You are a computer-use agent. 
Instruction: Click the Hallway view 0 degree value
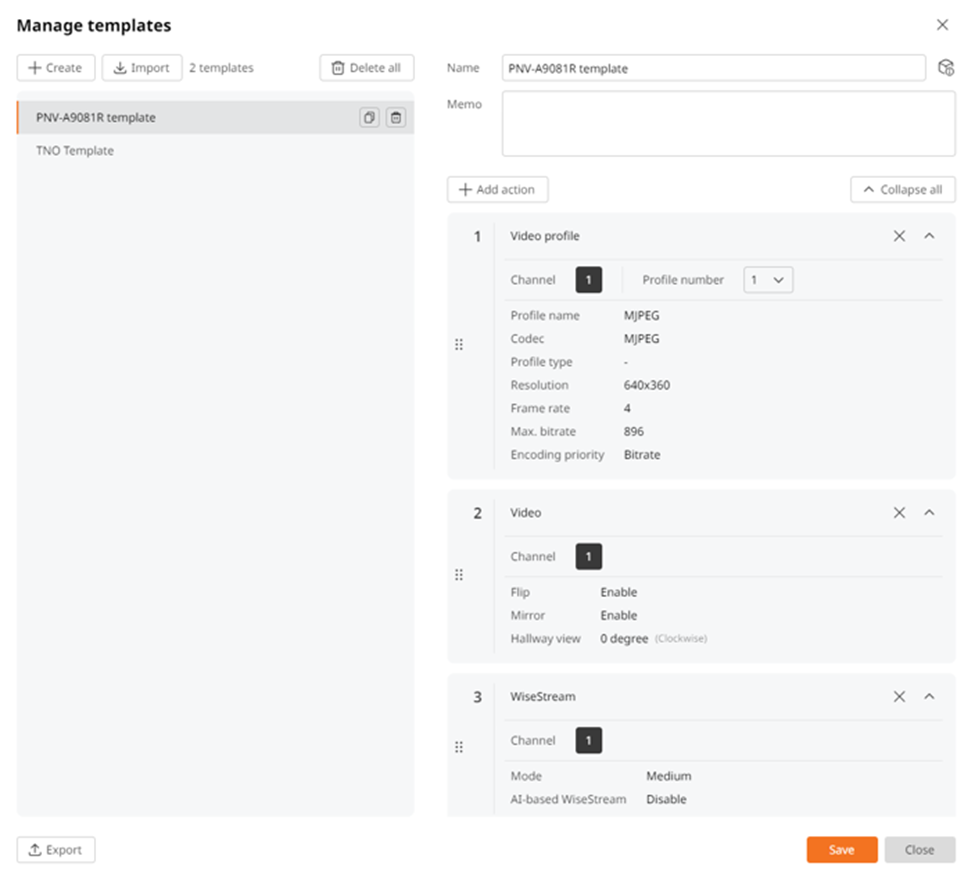[x=624, y=639]
